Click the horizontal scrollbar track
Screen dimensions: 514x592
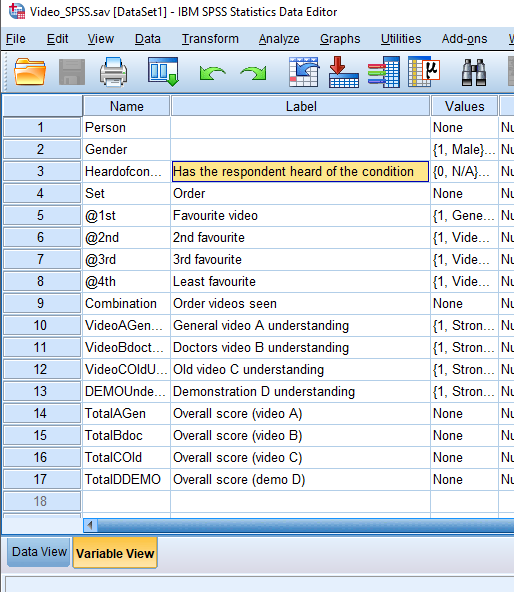[x=306, y=525]
